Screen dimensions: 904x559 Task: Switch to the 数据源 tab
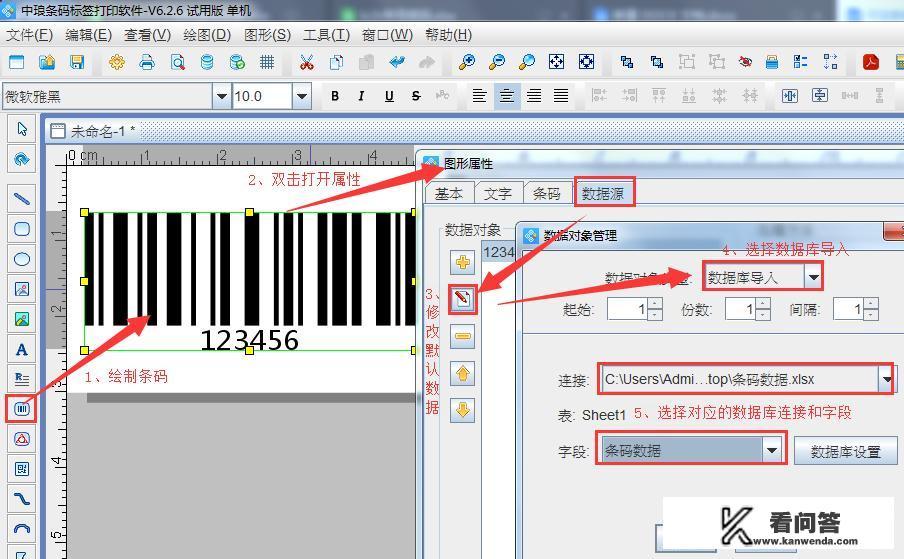[x=603, y=193]
